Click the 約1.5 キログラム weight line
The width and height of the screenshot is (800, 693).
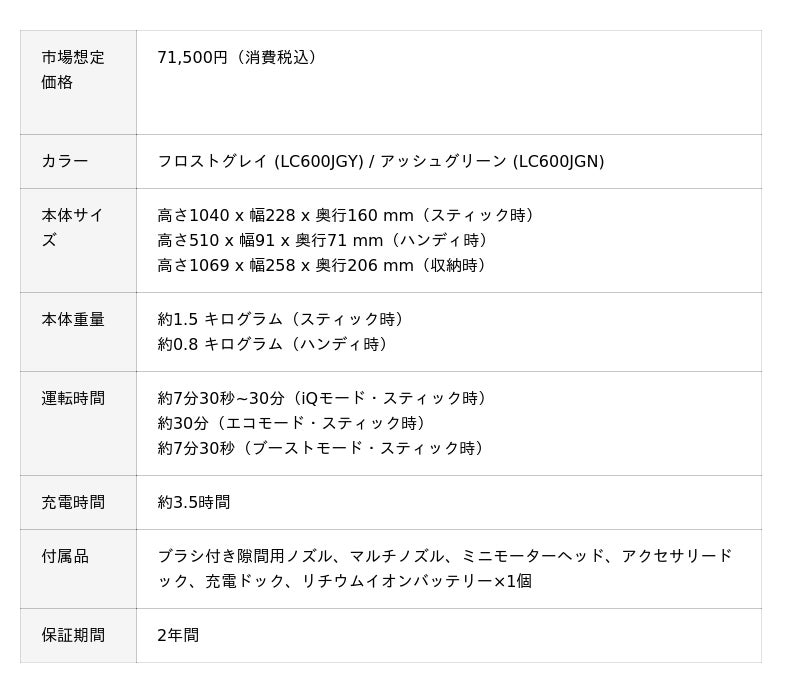[283, 319]
